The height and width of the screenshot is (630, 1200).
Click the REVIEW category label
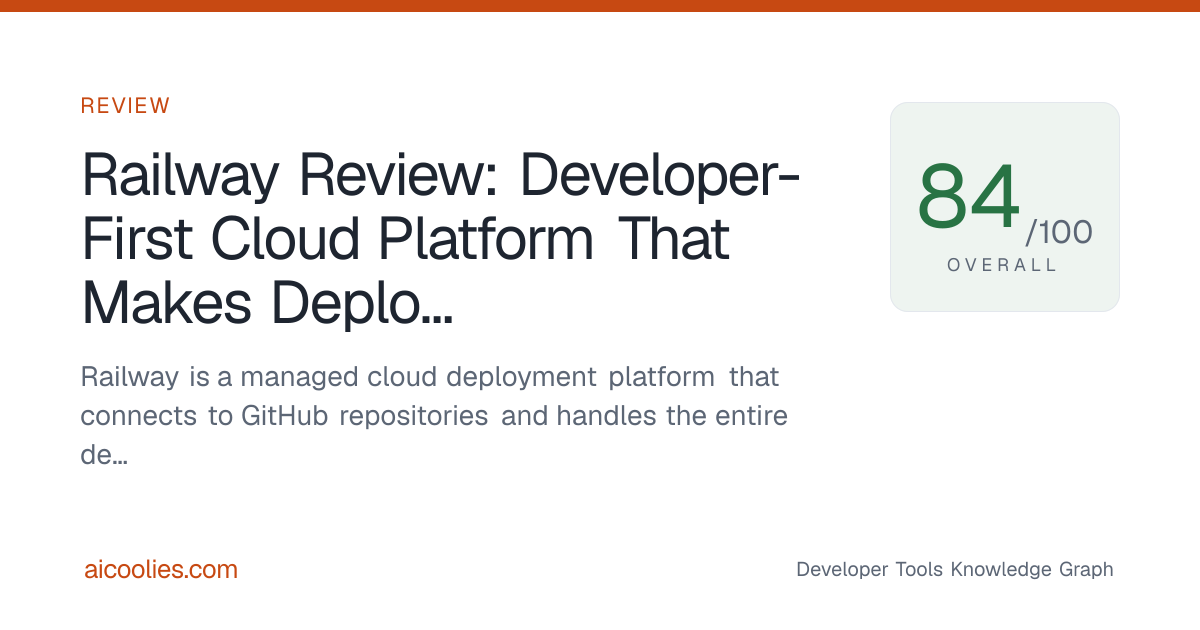click(125, 106)
